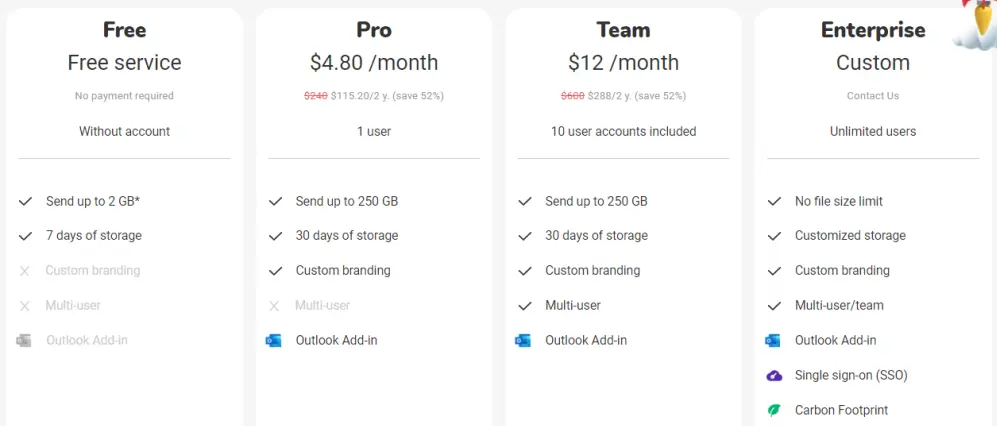Viewport: 997px width, 426px height.
Task: Click the Outlook icon in the Team plan
Action: (x=523, y=340)
